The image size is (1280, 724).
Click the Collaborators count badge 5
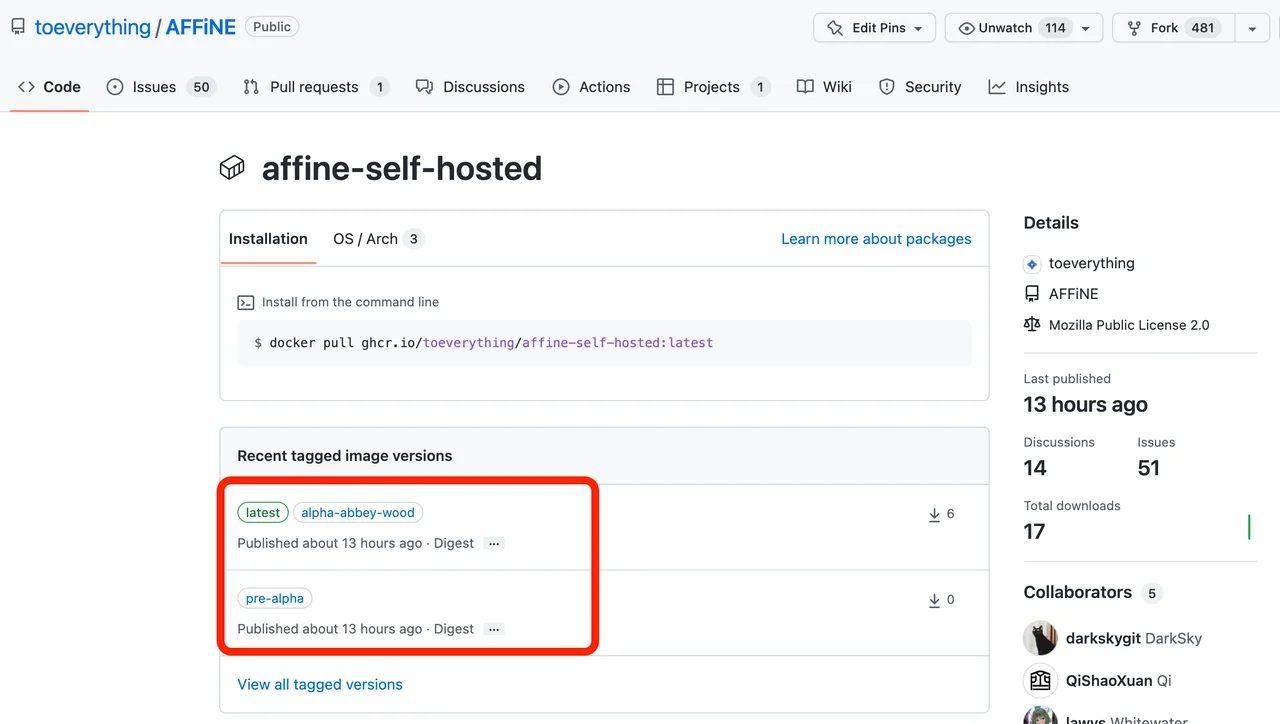point(1152,594)
